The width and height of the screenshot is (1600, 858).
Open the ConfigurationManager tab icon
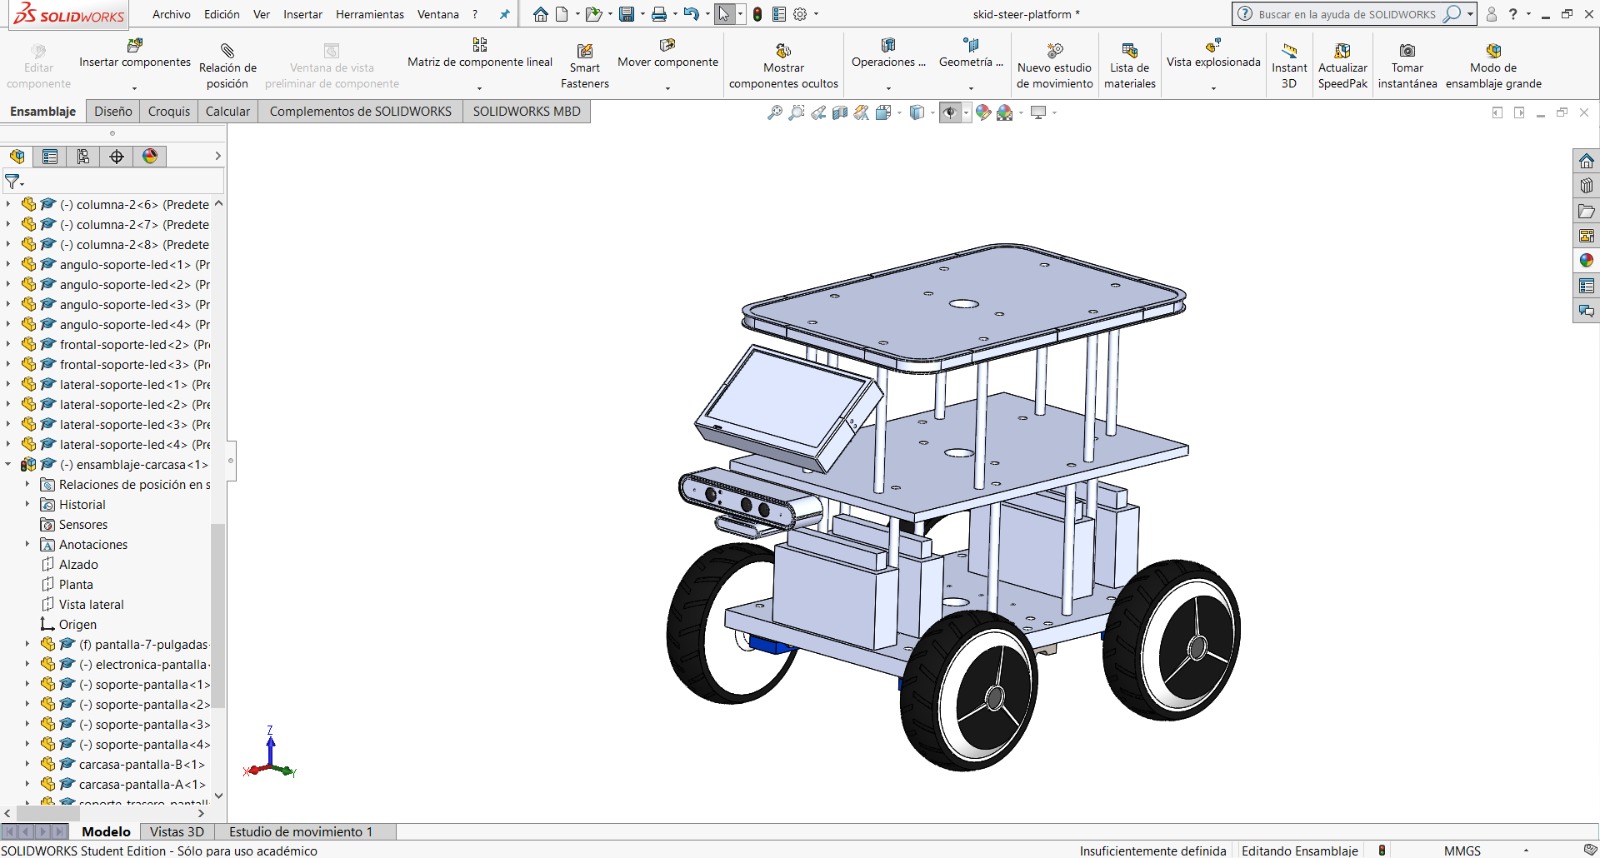pos(83,156)
